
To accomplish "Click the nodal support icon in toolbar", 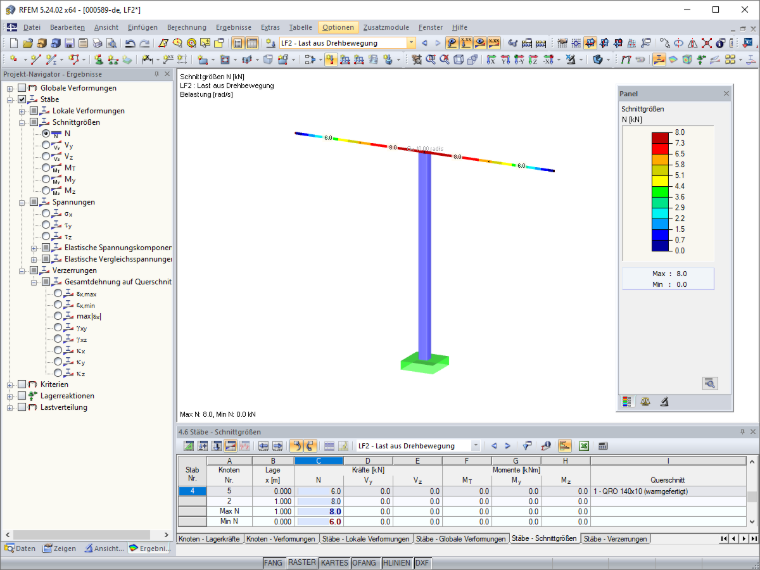I will coord(98,60).
